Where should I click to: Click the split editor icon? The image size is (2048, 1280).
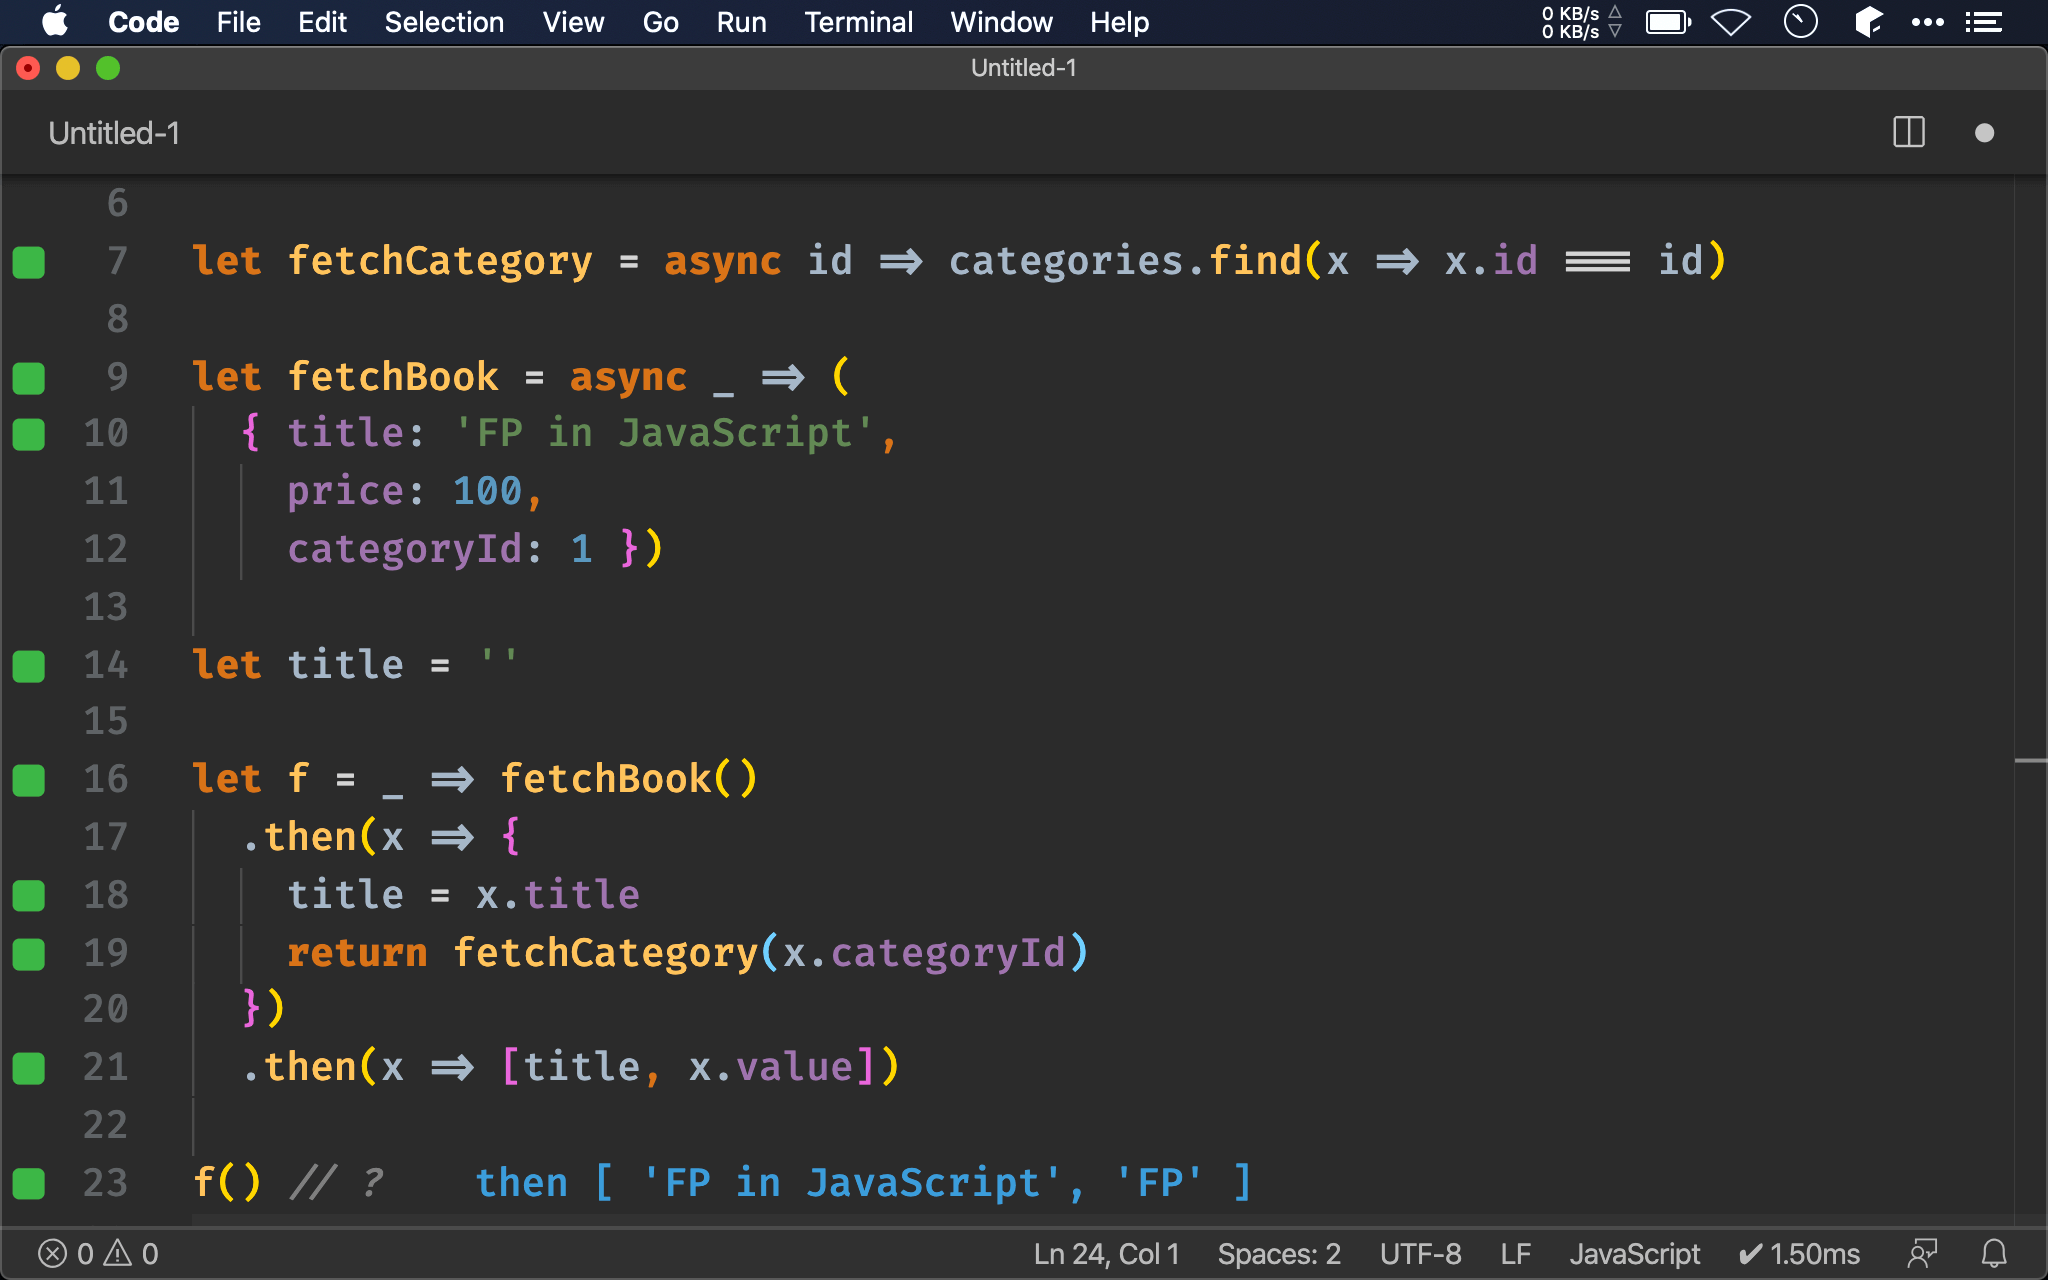point(1908,132)
